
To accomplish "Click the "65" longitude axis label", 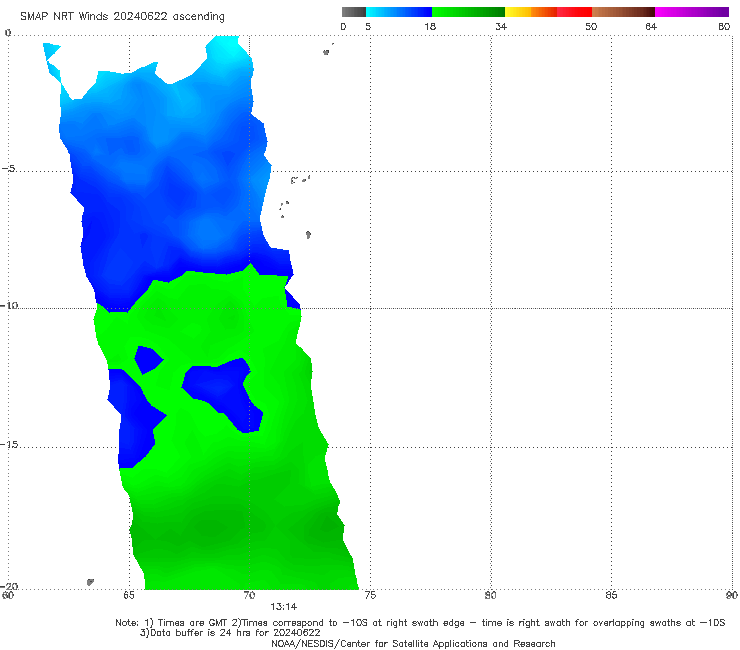I will [x=129, y=595].
